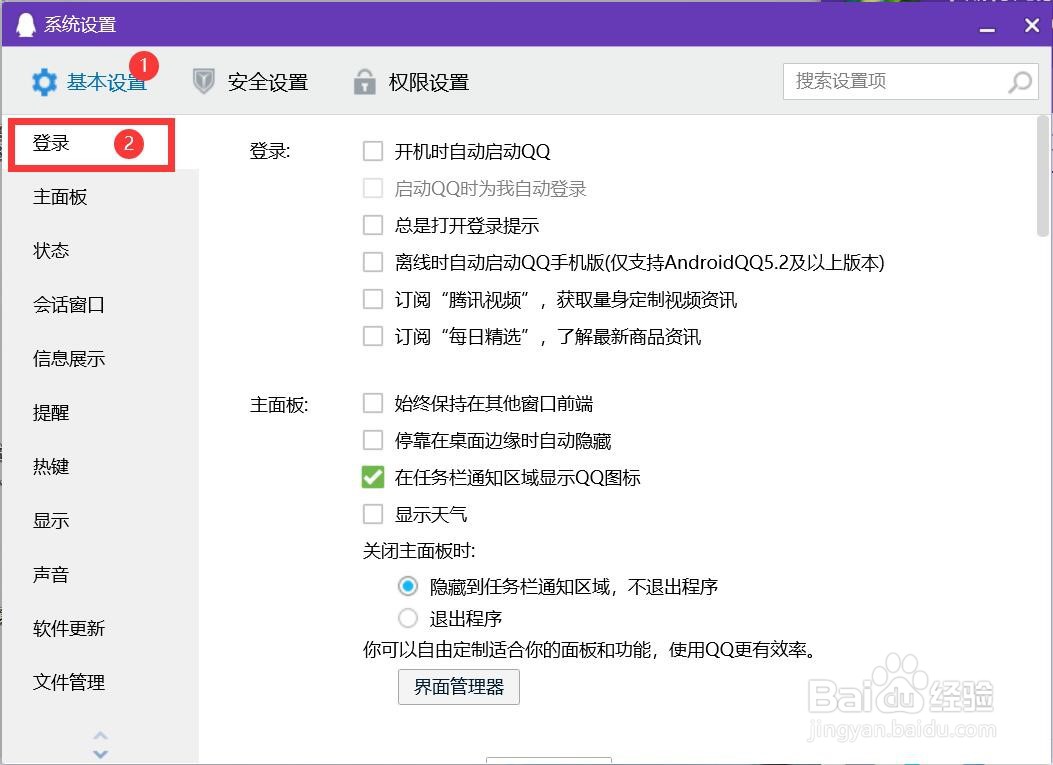Enable 开机时自动启动QQ checkbox

tap(373, 151)
